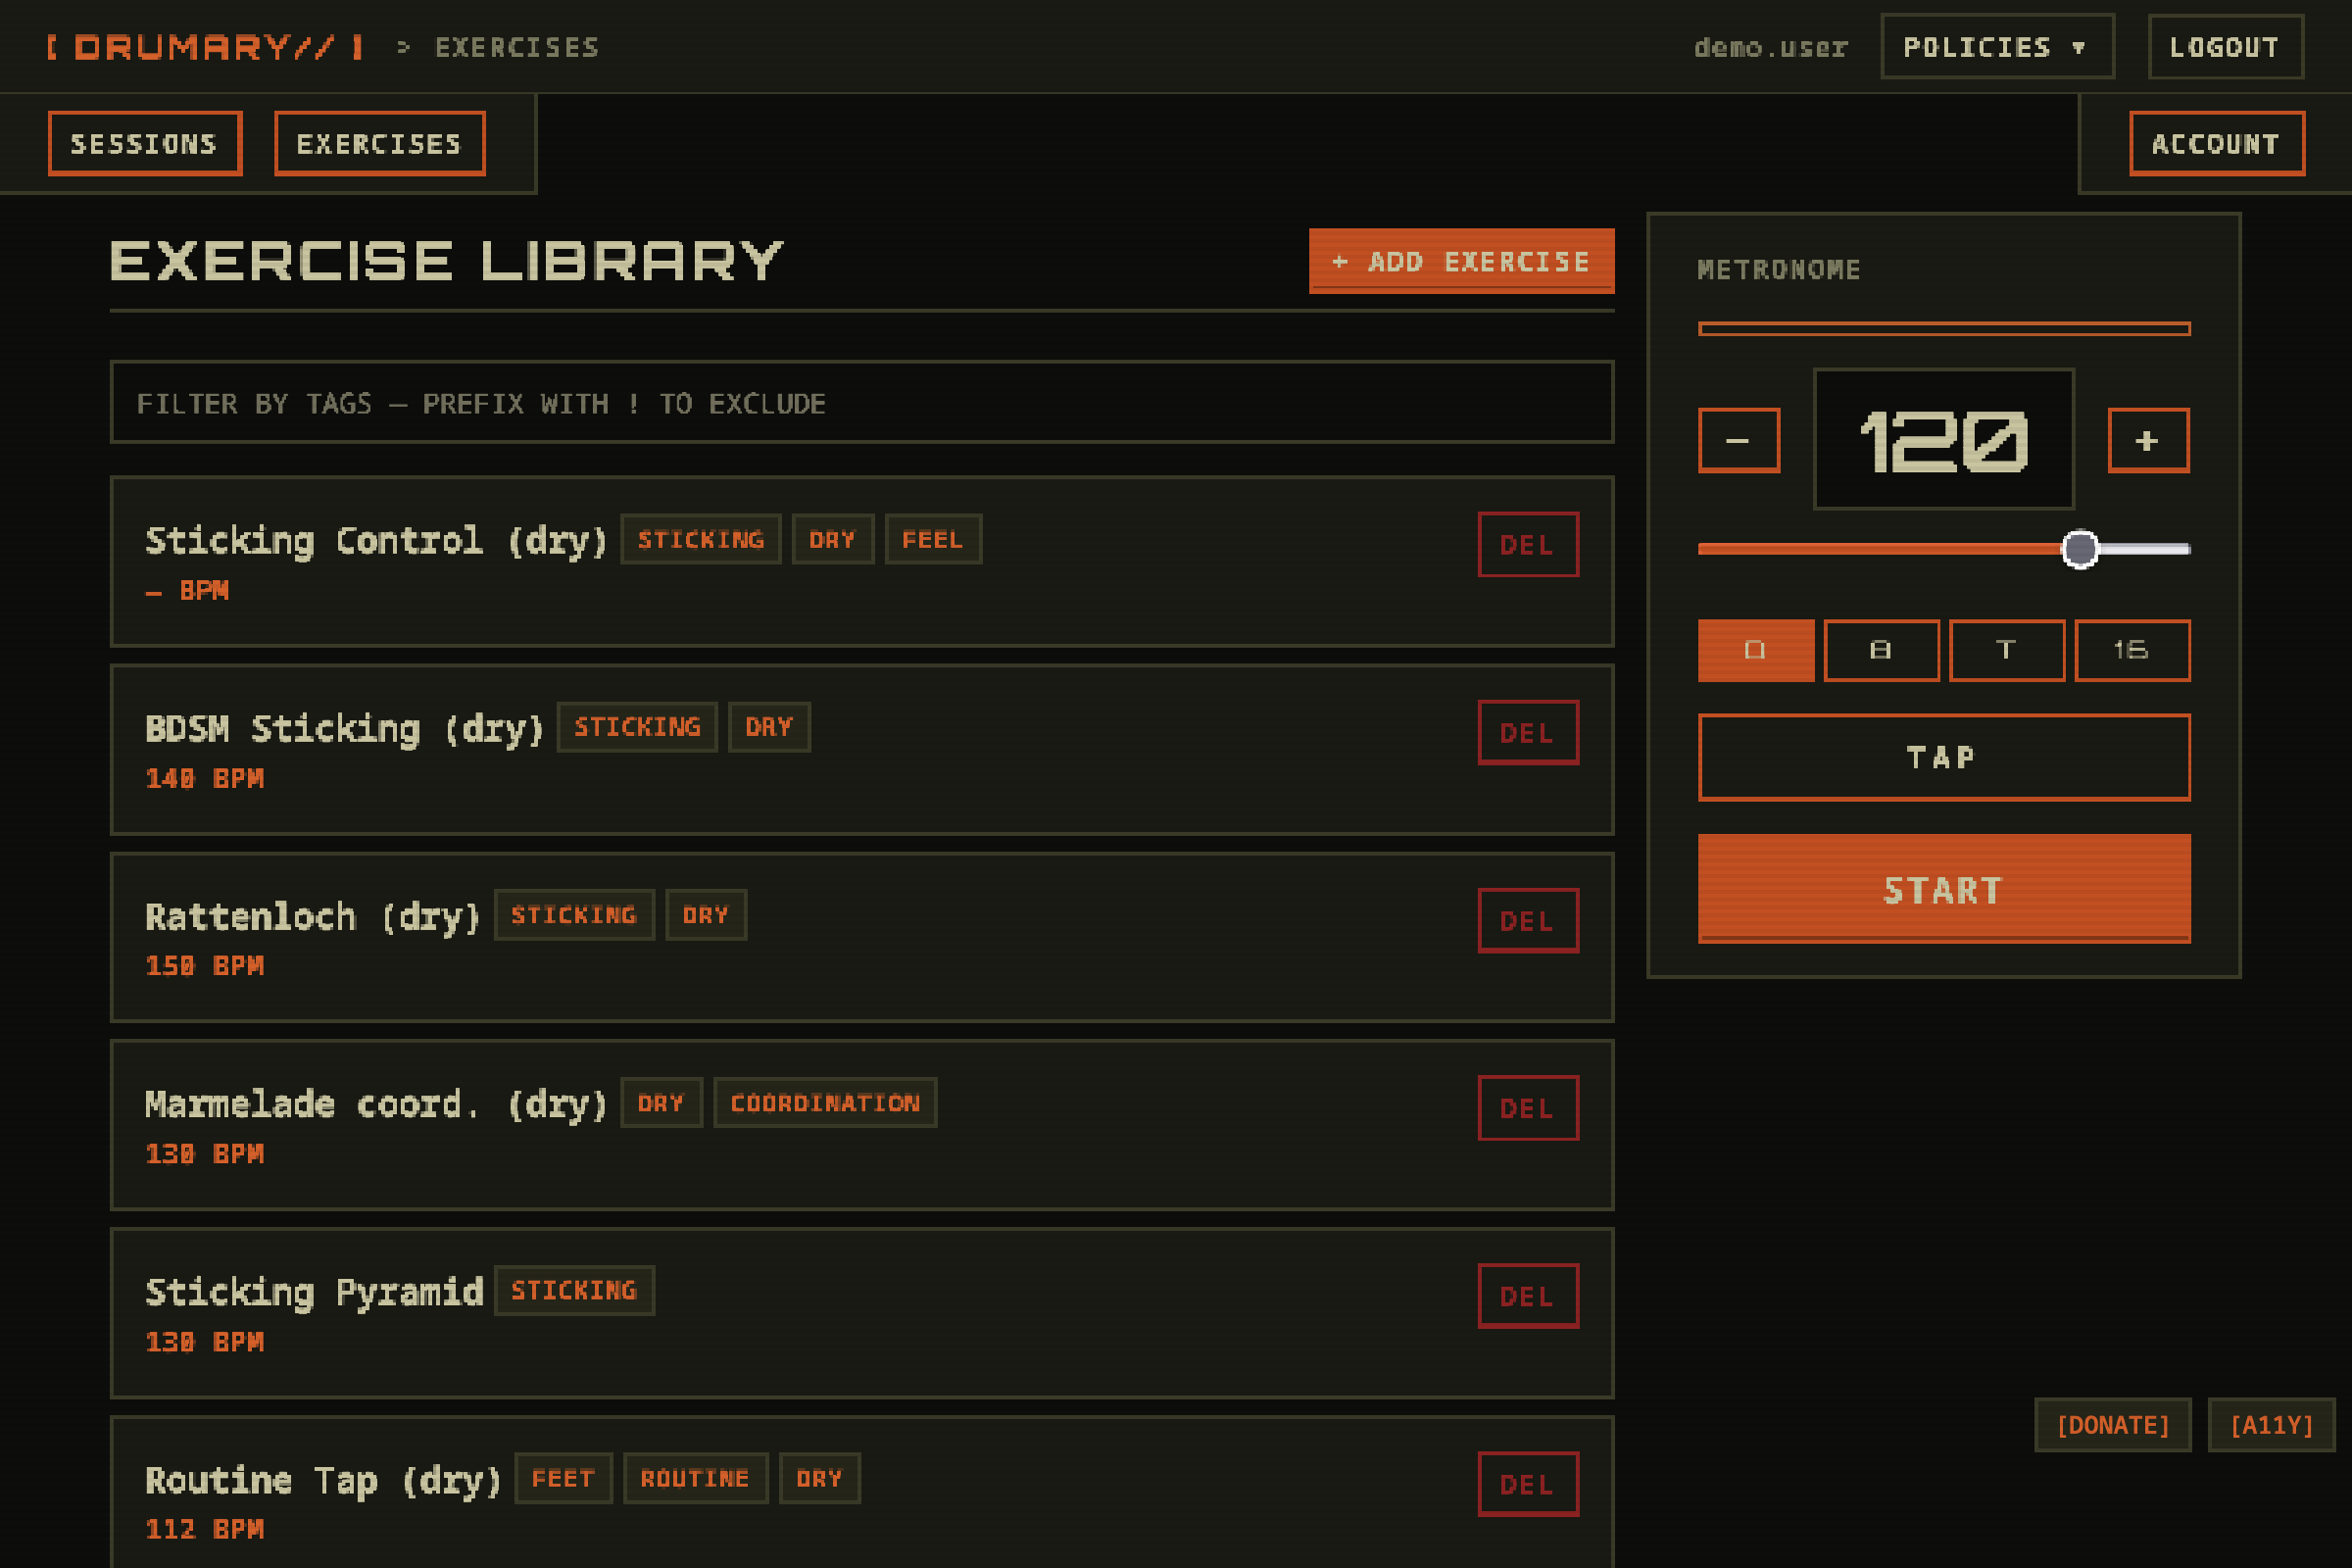Delete the Routine Tap (dry) exercise
This screenshot has width=2352, height=1568.
pos(1528,1484)
